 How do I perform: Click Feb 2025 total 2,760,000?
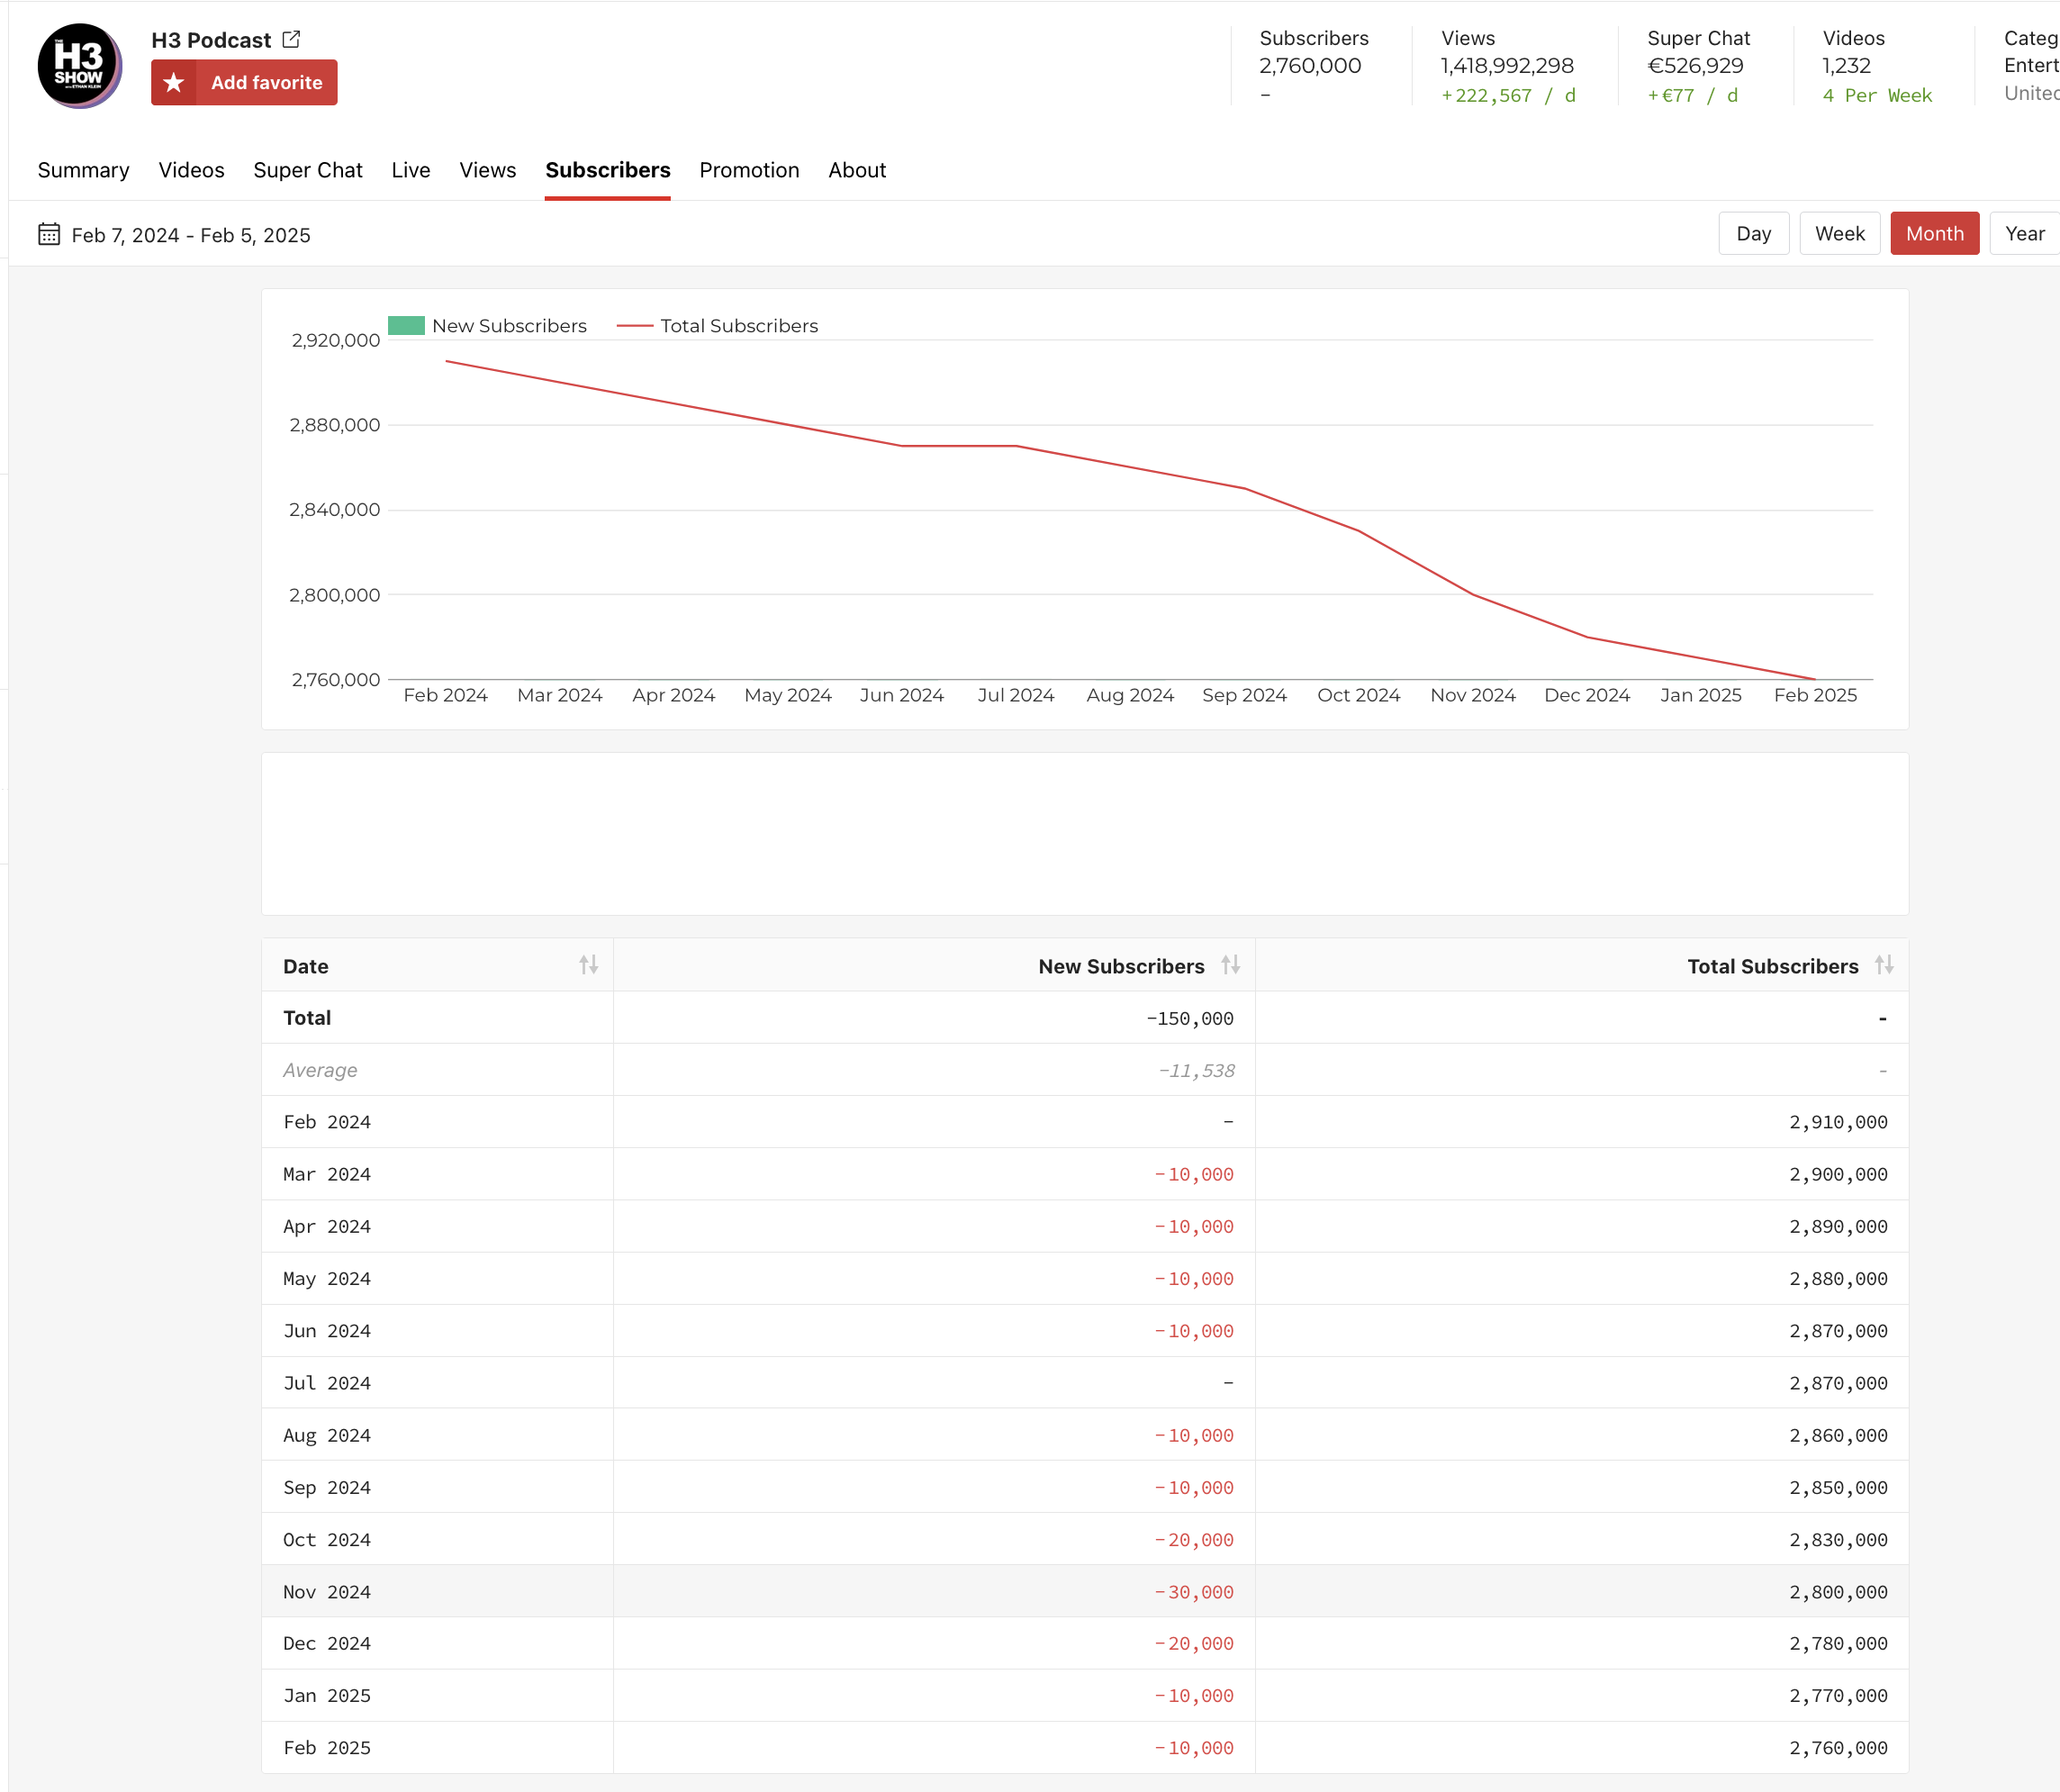(1838, 1748)
